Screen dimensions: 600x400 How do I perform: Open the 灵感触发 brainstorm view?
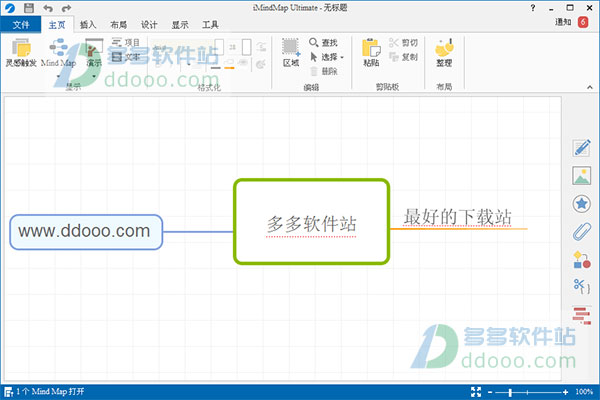coord(21,52)
